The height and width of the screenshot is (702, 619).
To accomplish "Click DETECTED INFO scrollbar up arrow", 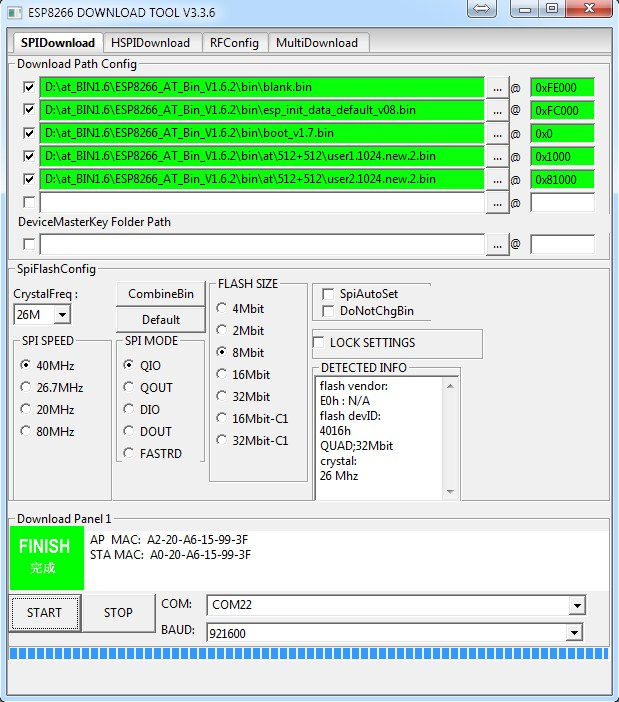I will click(x=450, y=386).
